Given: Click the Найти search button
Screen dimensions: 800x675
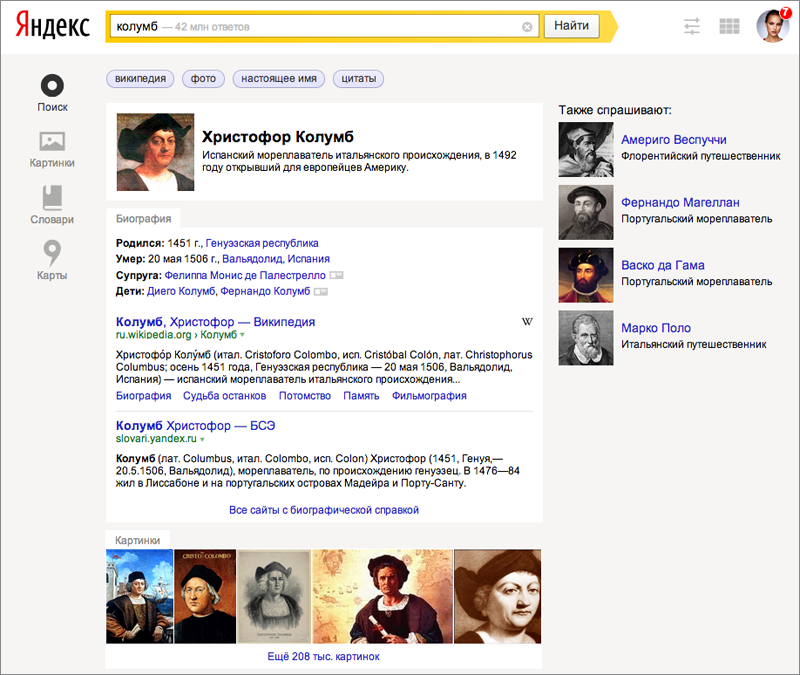Looking at the screenshot, I should (571, 26).
